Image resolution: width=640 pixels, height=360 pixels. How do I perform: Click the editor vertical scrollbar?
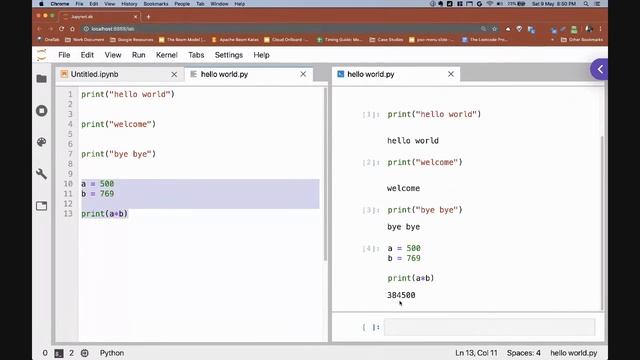[x=325, y=174]
